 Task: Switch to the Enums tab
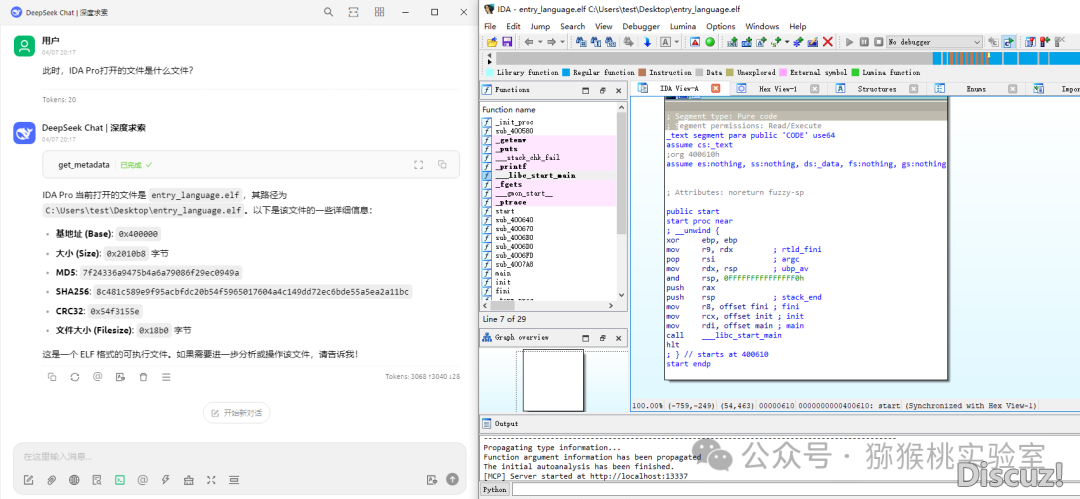coord(976,89)
